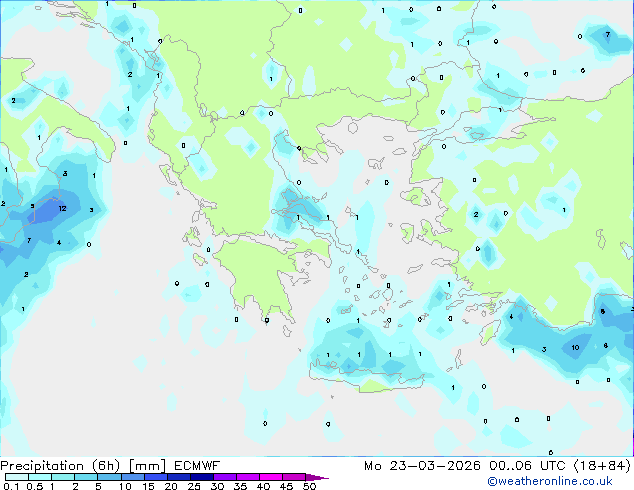Click the '10' precipitation value south of Turkey
634x490 pixels.
click(575, 347)
